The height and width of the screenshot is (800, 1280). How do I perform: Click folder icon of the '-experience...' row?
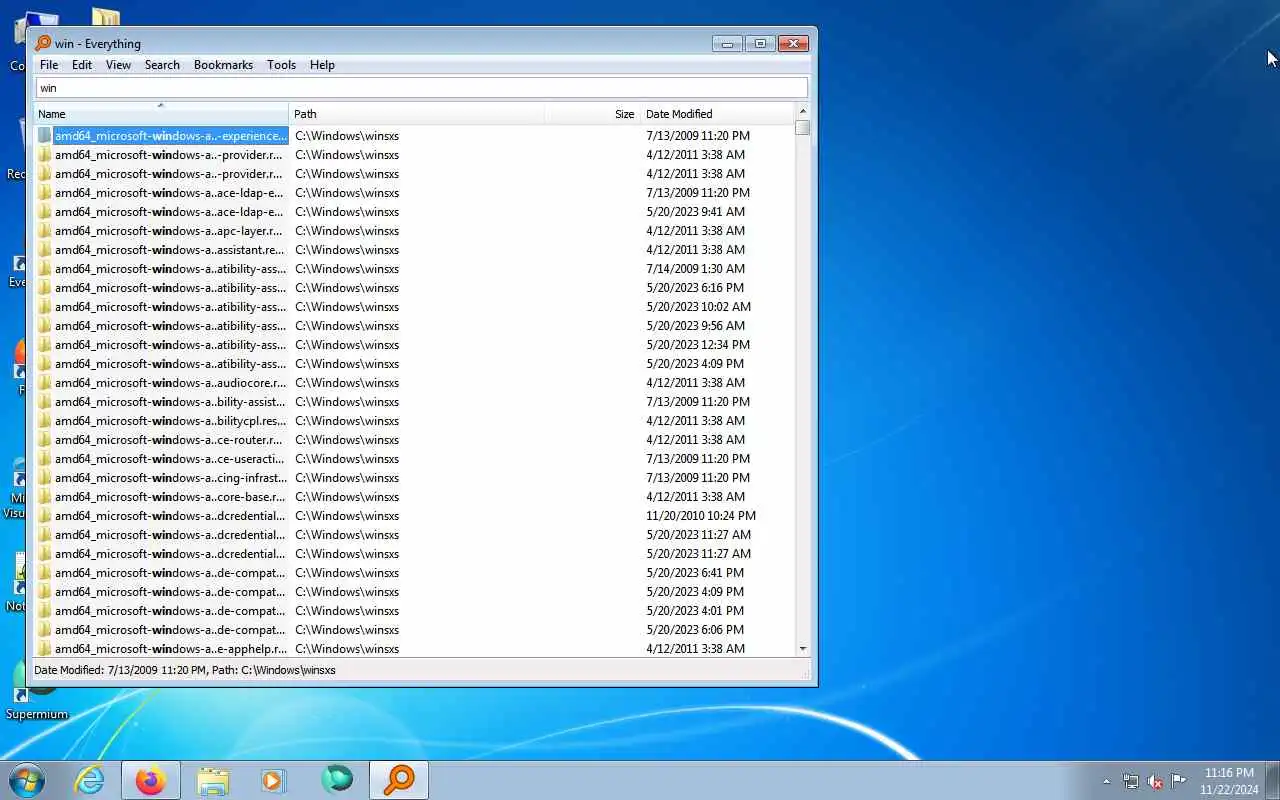[45, 135]
